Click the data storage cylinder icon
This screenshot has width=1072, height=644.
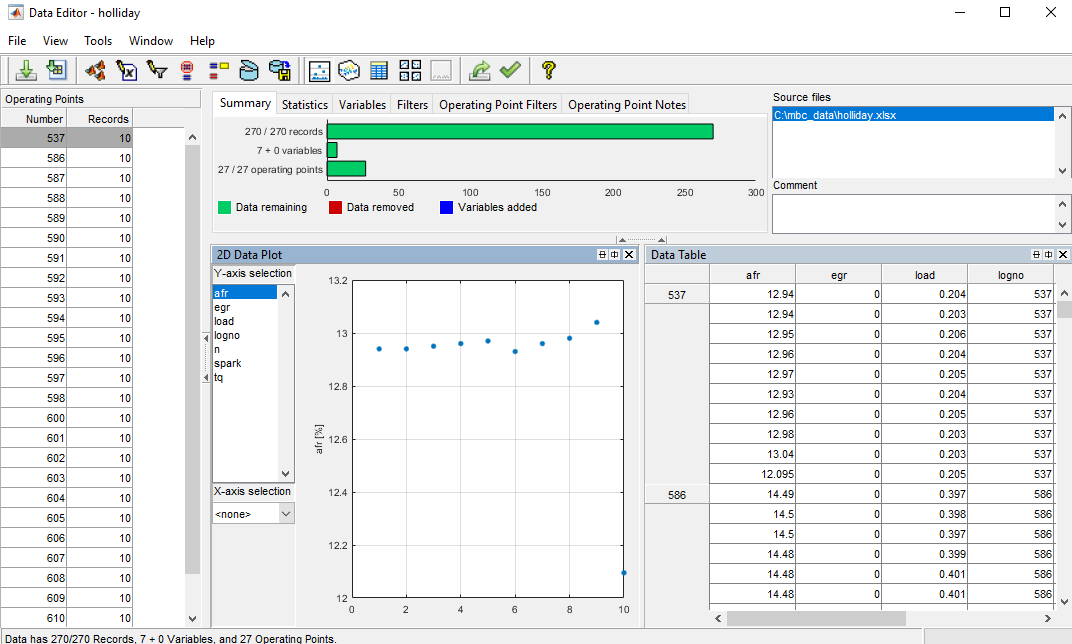tap(249, 70)
